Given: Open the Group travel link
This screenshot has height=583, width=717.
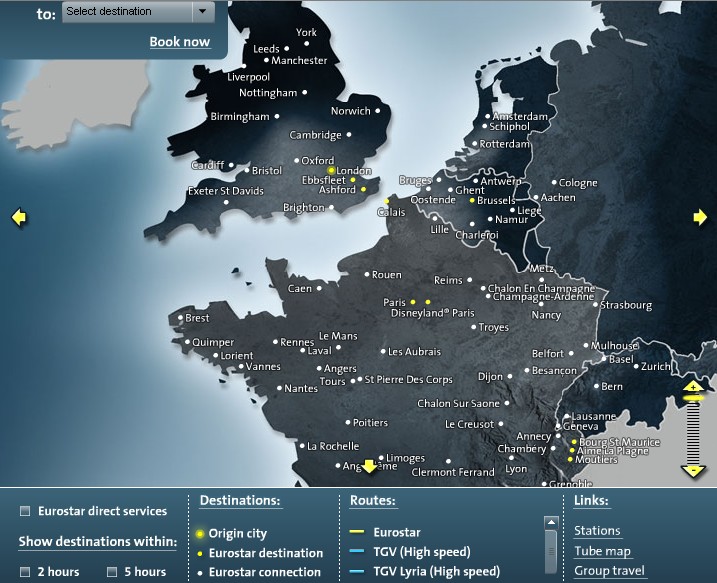Looking at the screenshot, I should (x=609, y=571).
